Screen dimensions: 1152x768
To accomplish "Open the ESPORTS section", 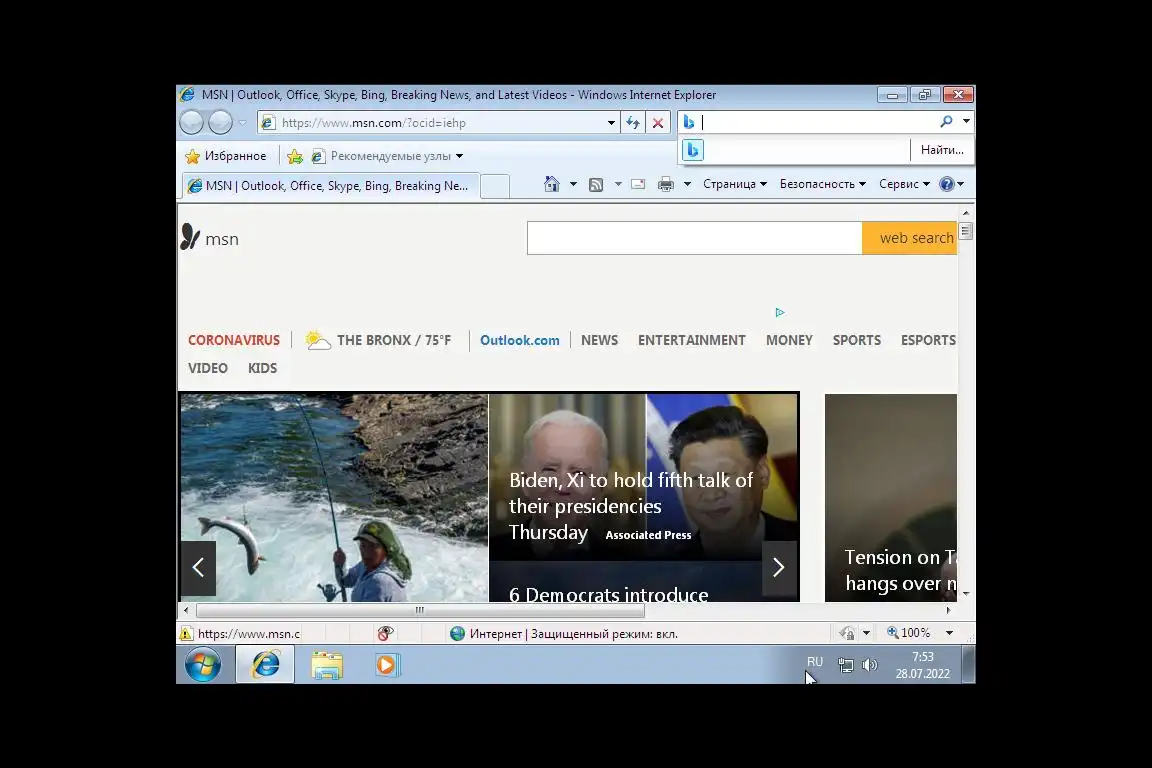I will coord(928,340).
